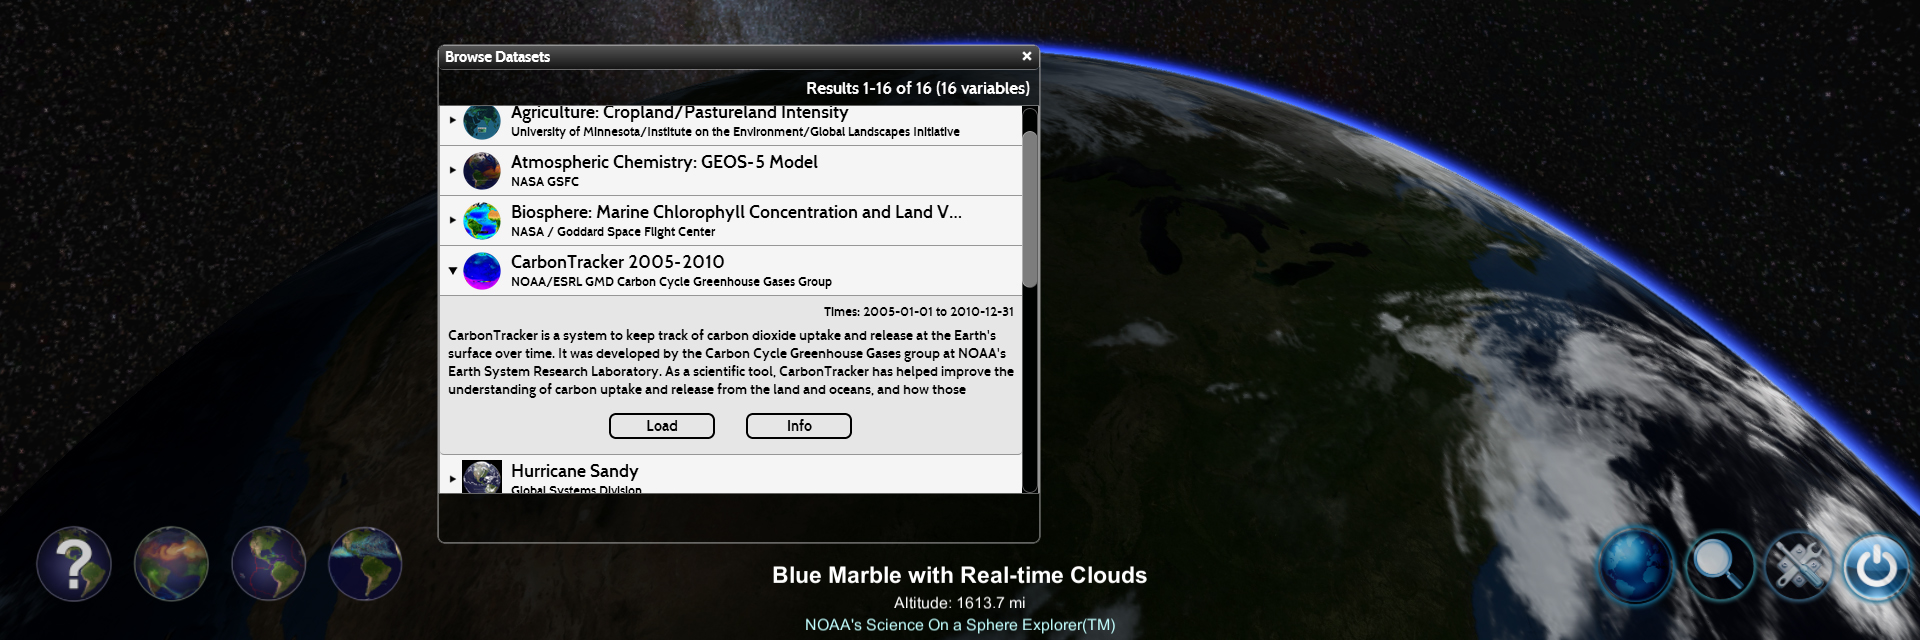Image resolution: width=1920 pixels, height=640 pixels.
Task: Select the fourth globe preset with cloud cover
Action: (x=365, y=564)
